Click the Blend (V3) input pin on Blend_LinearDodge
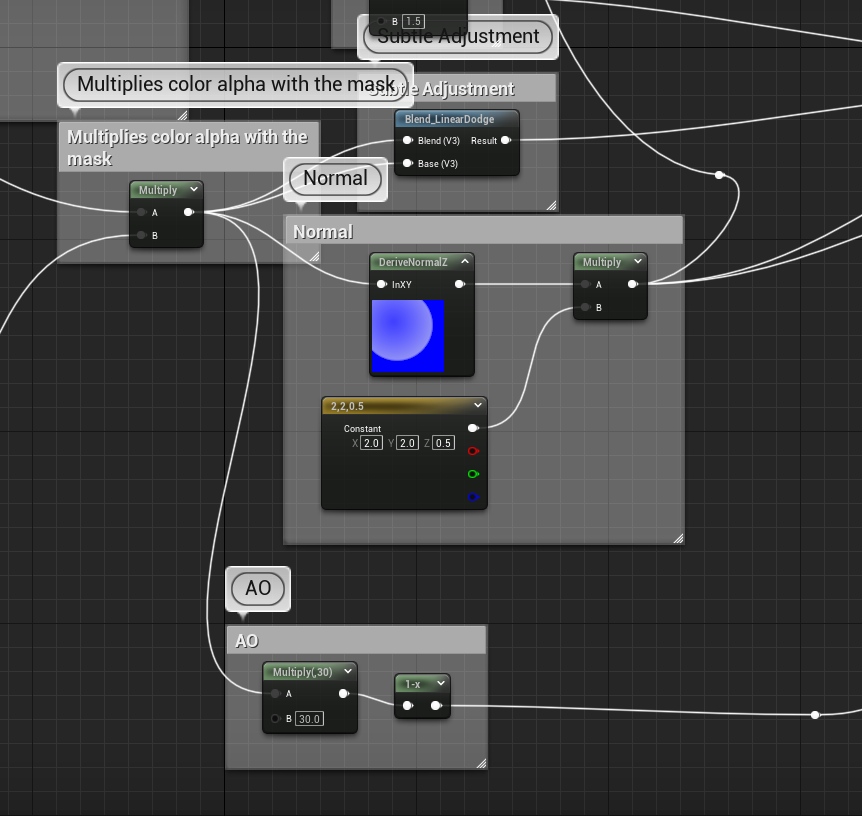 click(407, 140)
